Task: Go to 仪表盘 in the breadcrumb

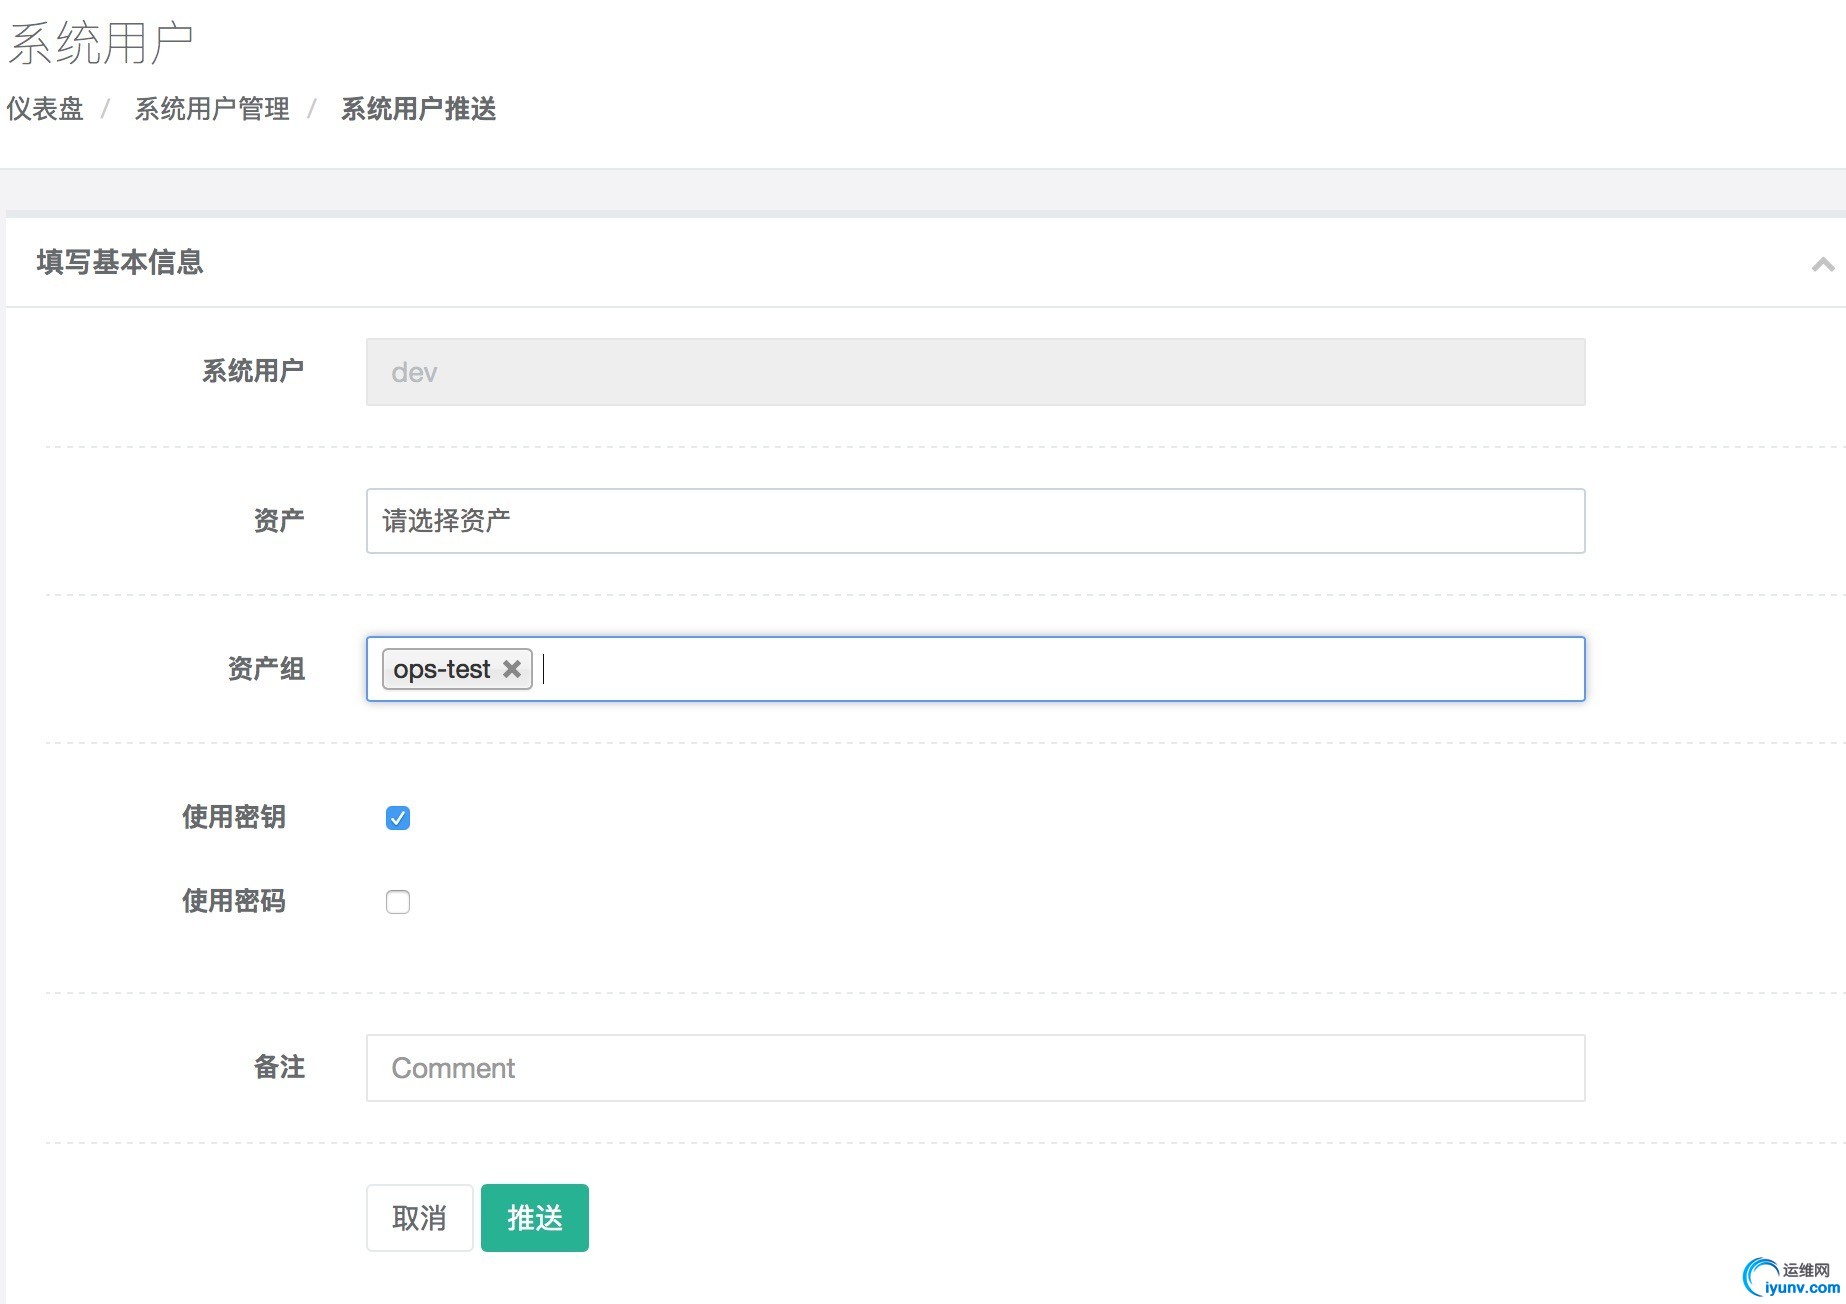Action: [x=45, y=109]
